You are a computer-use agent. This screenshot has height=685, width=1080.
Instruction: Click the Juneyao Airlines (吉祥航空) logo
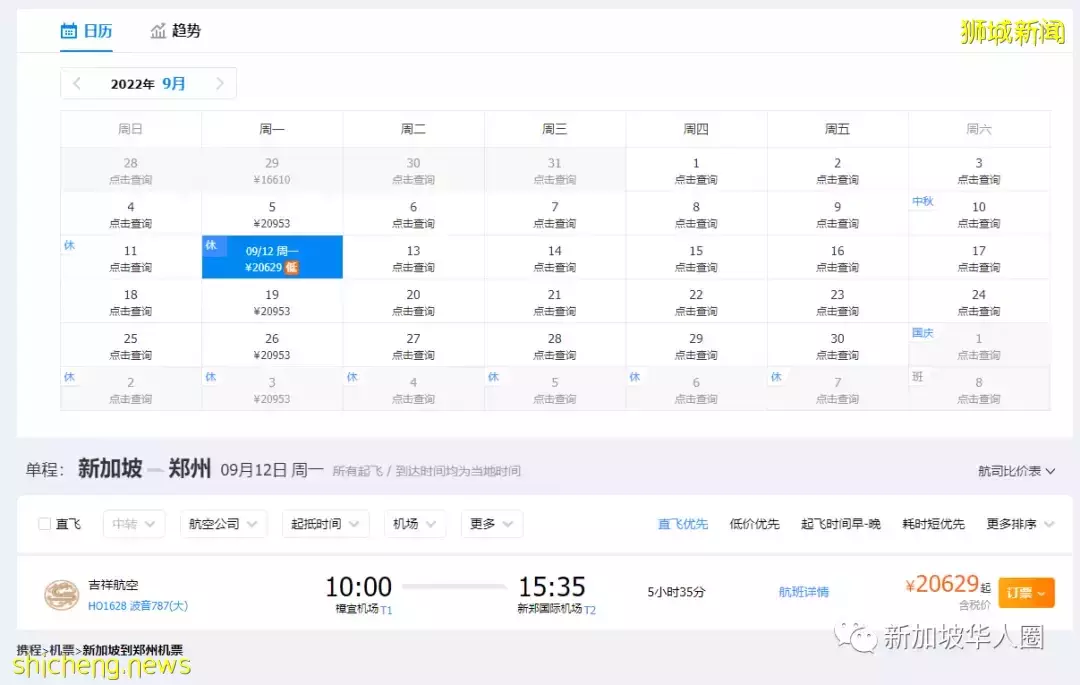click(63, 592)
